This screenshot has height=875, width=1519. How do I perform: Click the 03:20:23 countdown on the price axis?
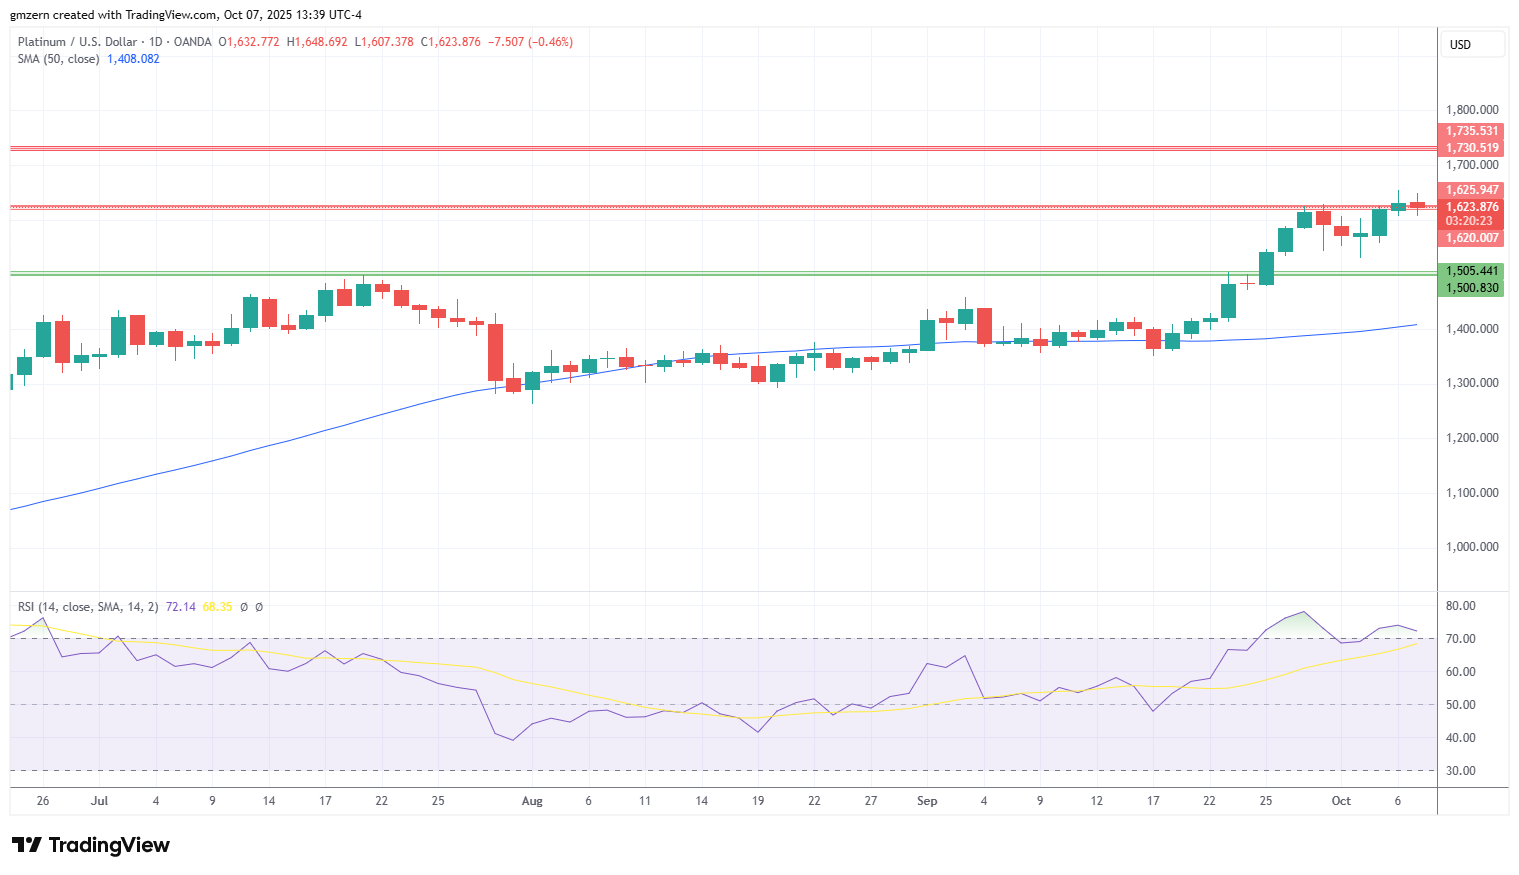tap(1469, 222)
